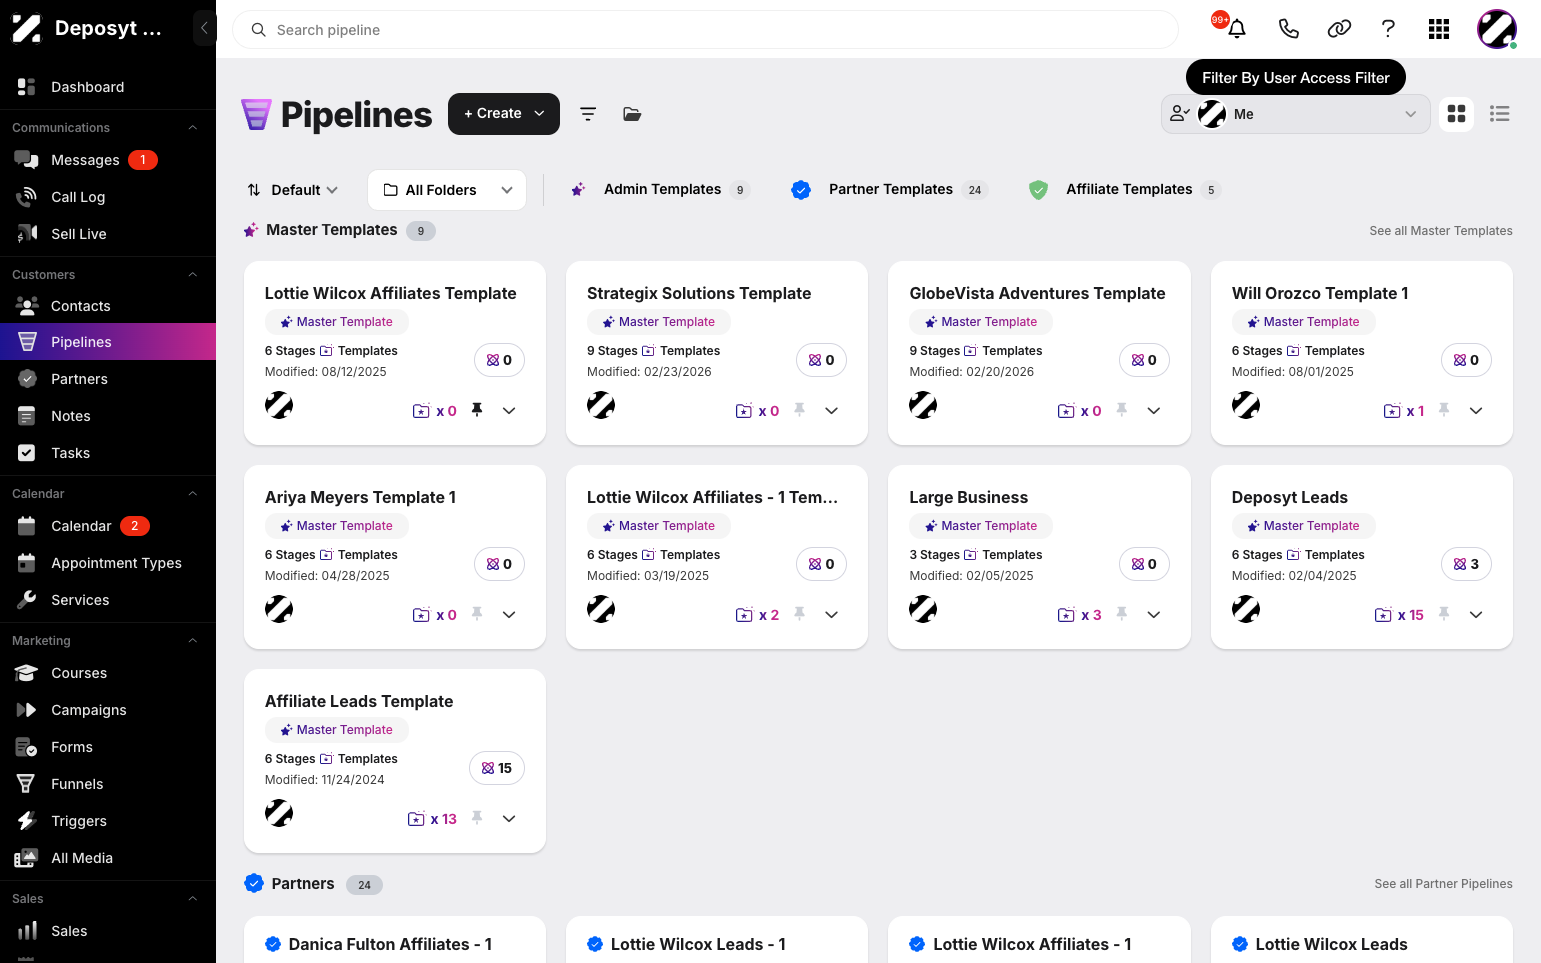Open the notifications bell
The image size is (1541, 963).
click(x=1237, y=29)
